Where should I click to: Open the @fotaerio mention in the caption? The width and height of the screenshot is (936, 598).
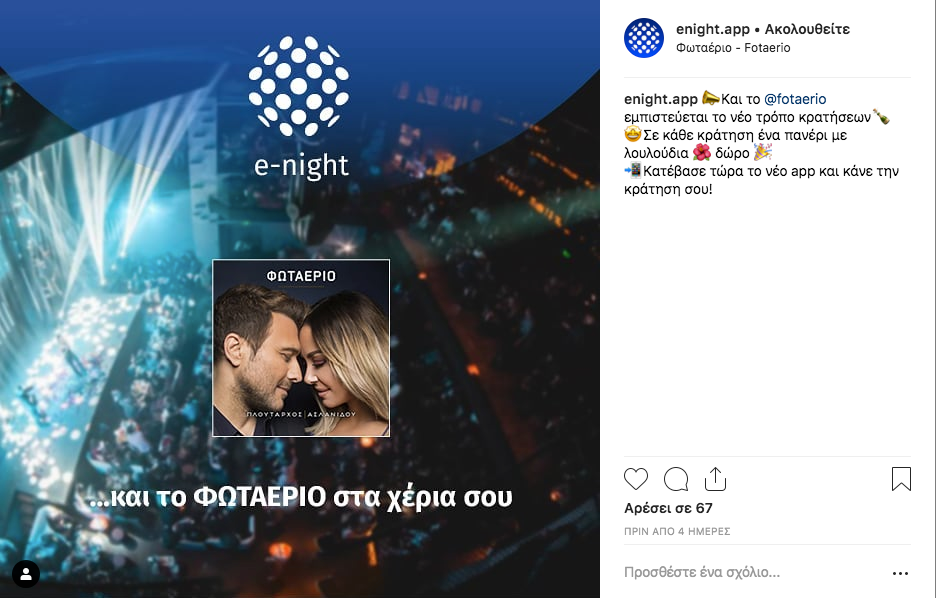(x=795, y=99)
